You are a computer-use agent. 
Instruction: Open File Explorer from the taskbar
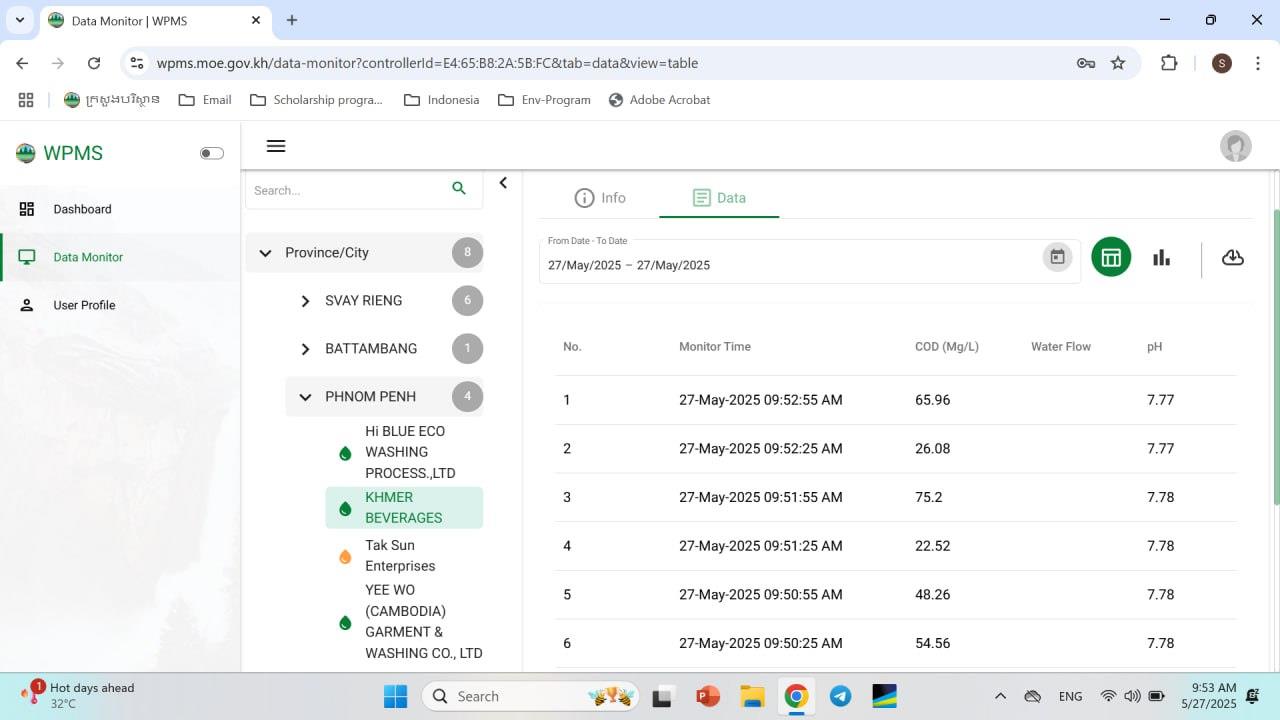click(752, 696)
